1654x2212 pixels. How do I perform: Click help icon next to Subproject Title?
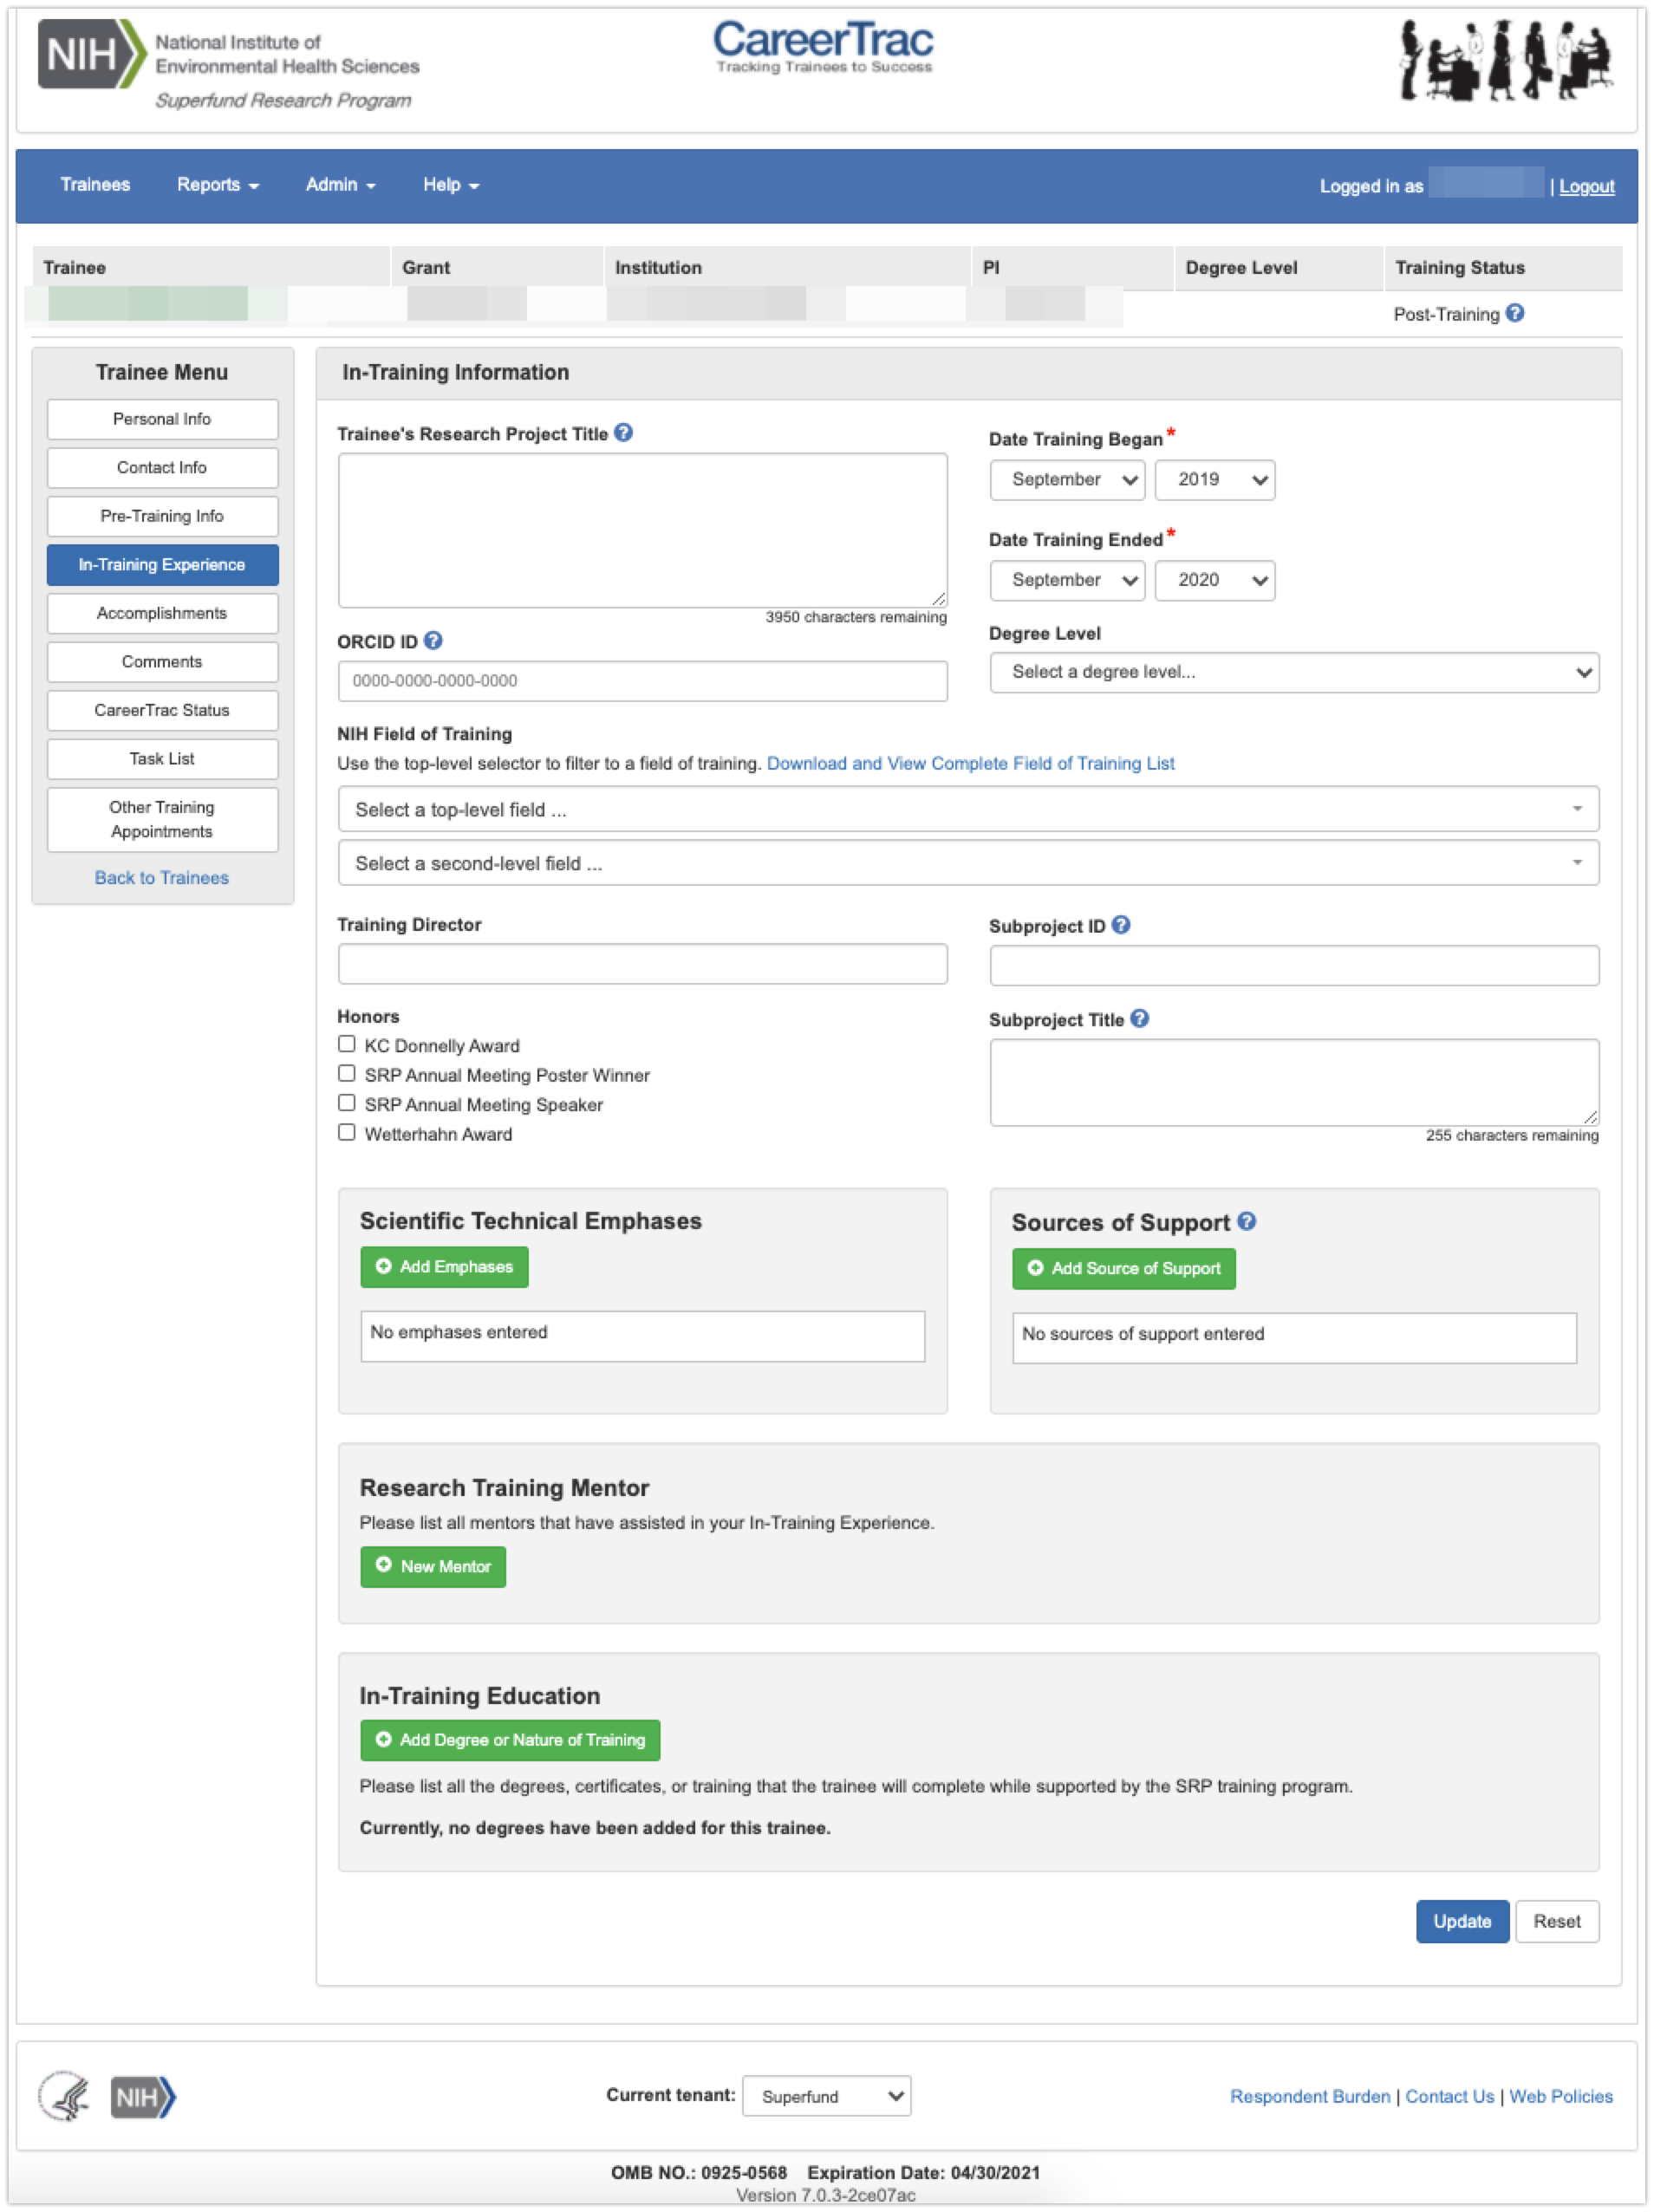point(1139,1019)
